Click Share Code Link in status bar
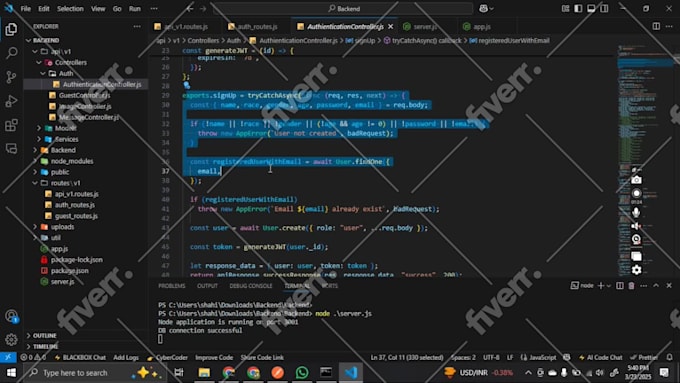 pos(262,357)
